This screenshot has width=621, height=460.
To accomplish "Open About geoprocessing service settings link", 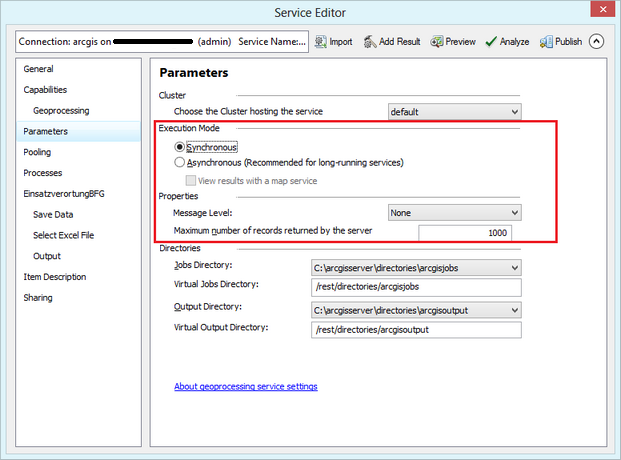I will coord(246,386).
